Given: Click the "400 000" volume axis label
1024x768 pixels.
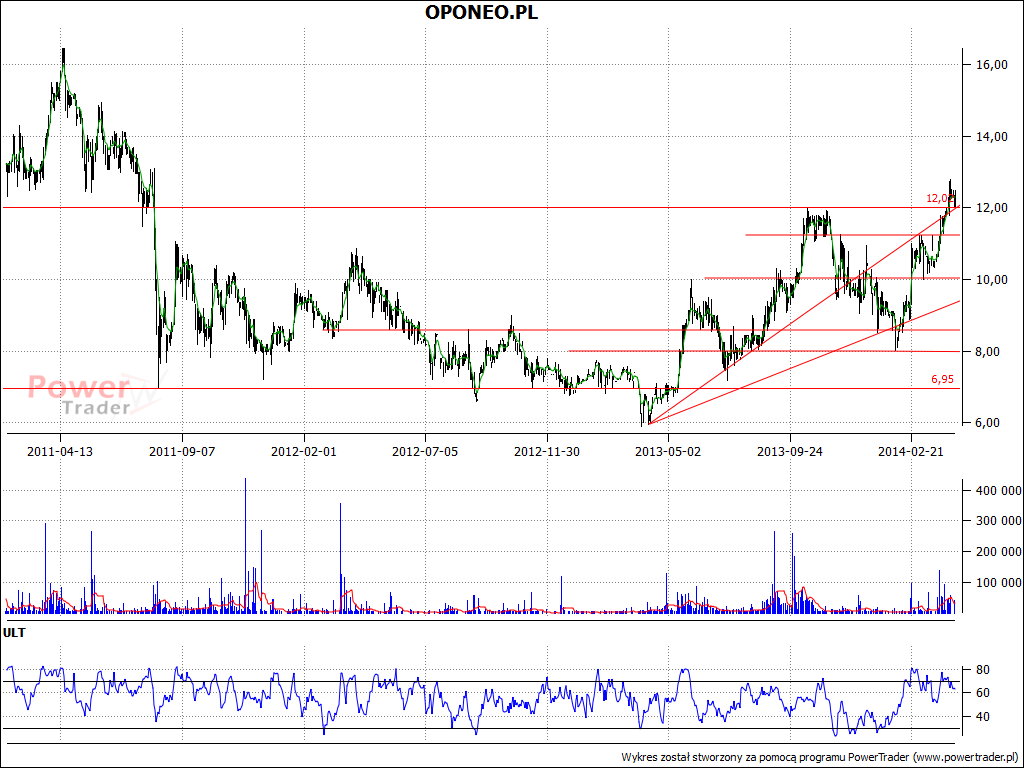Looking at the screenshot, I should pyautogui.click(x=999, y=490).
